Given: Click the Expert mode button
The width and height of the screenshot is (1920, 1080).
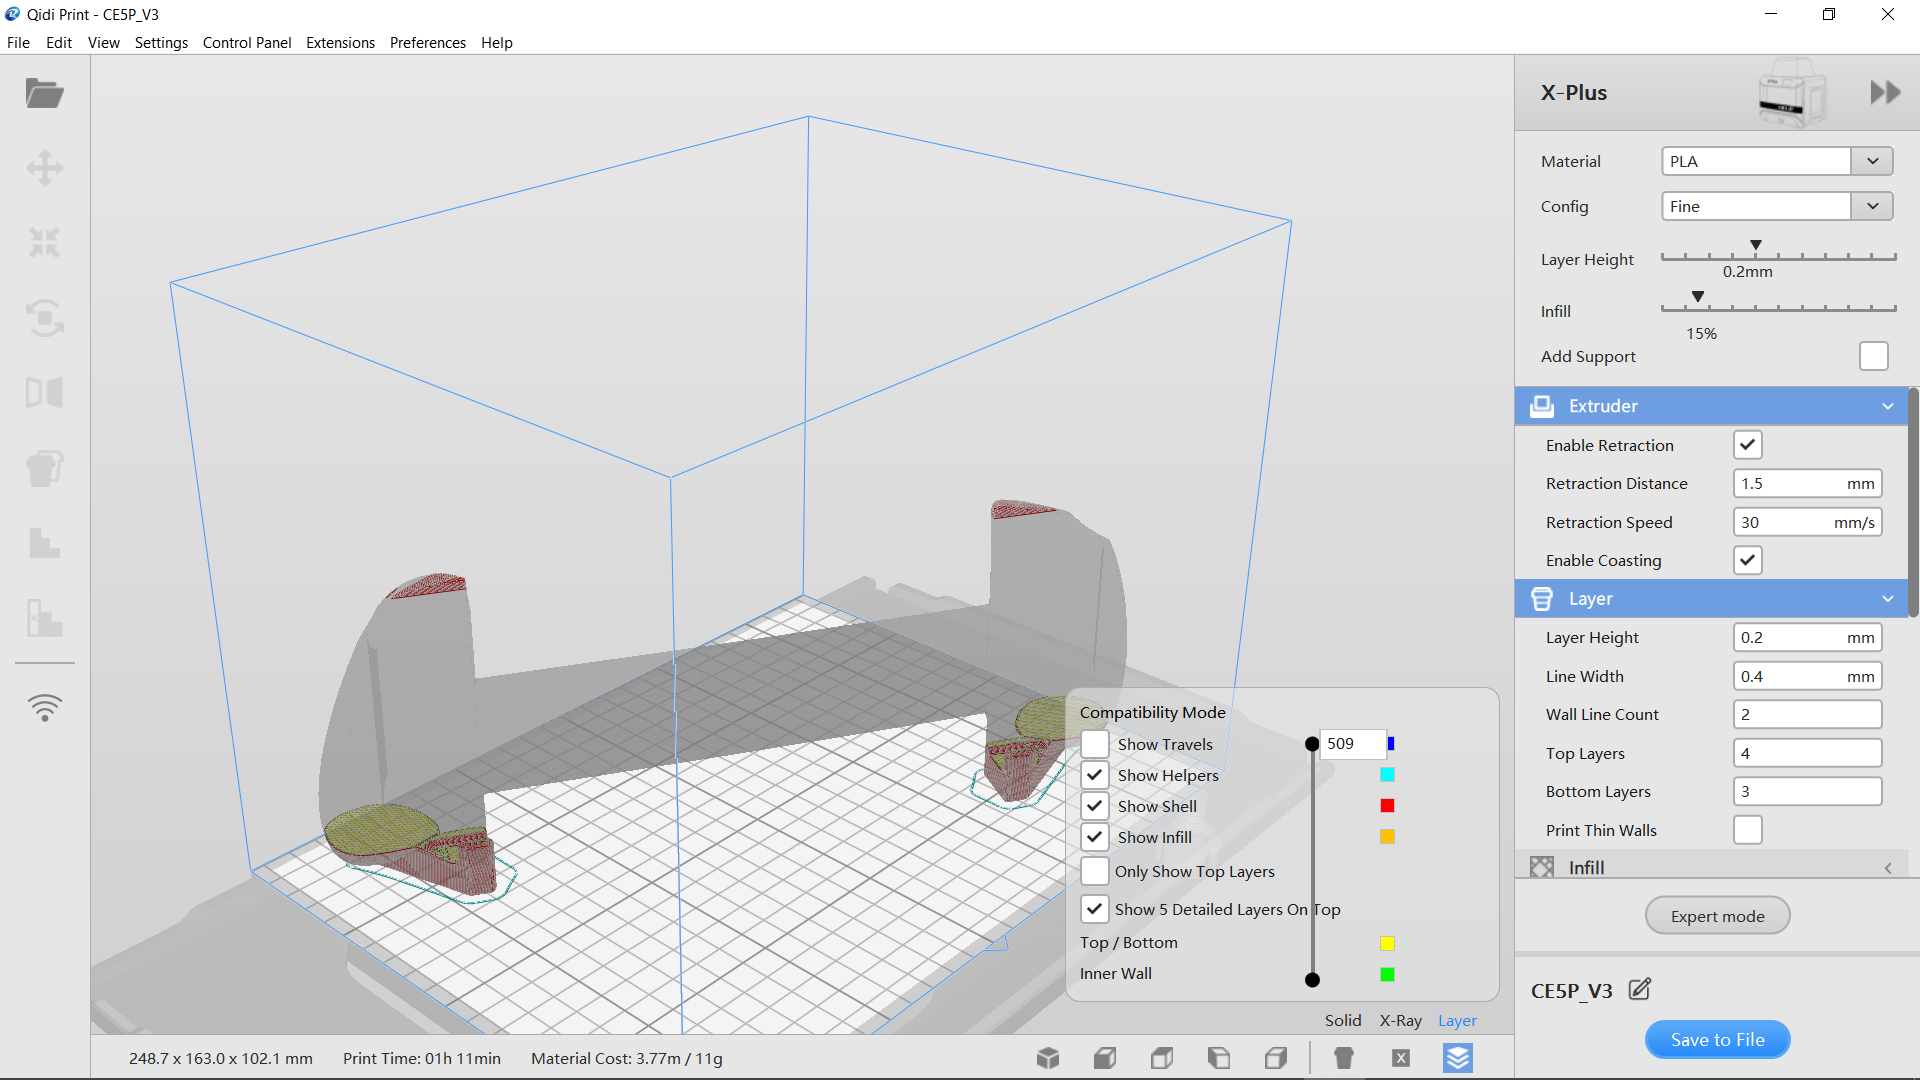Looking at the screenshot, I should click(1717, 916).
